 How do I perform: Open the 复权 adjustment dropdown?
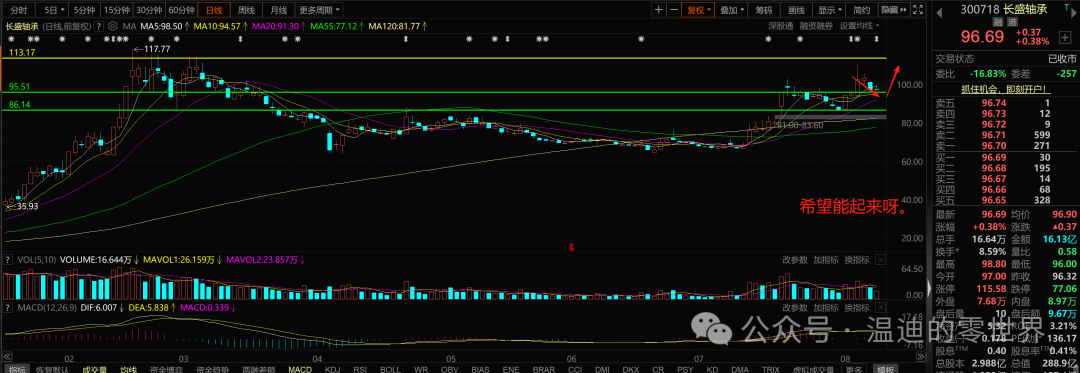click(x=698, y=10)
